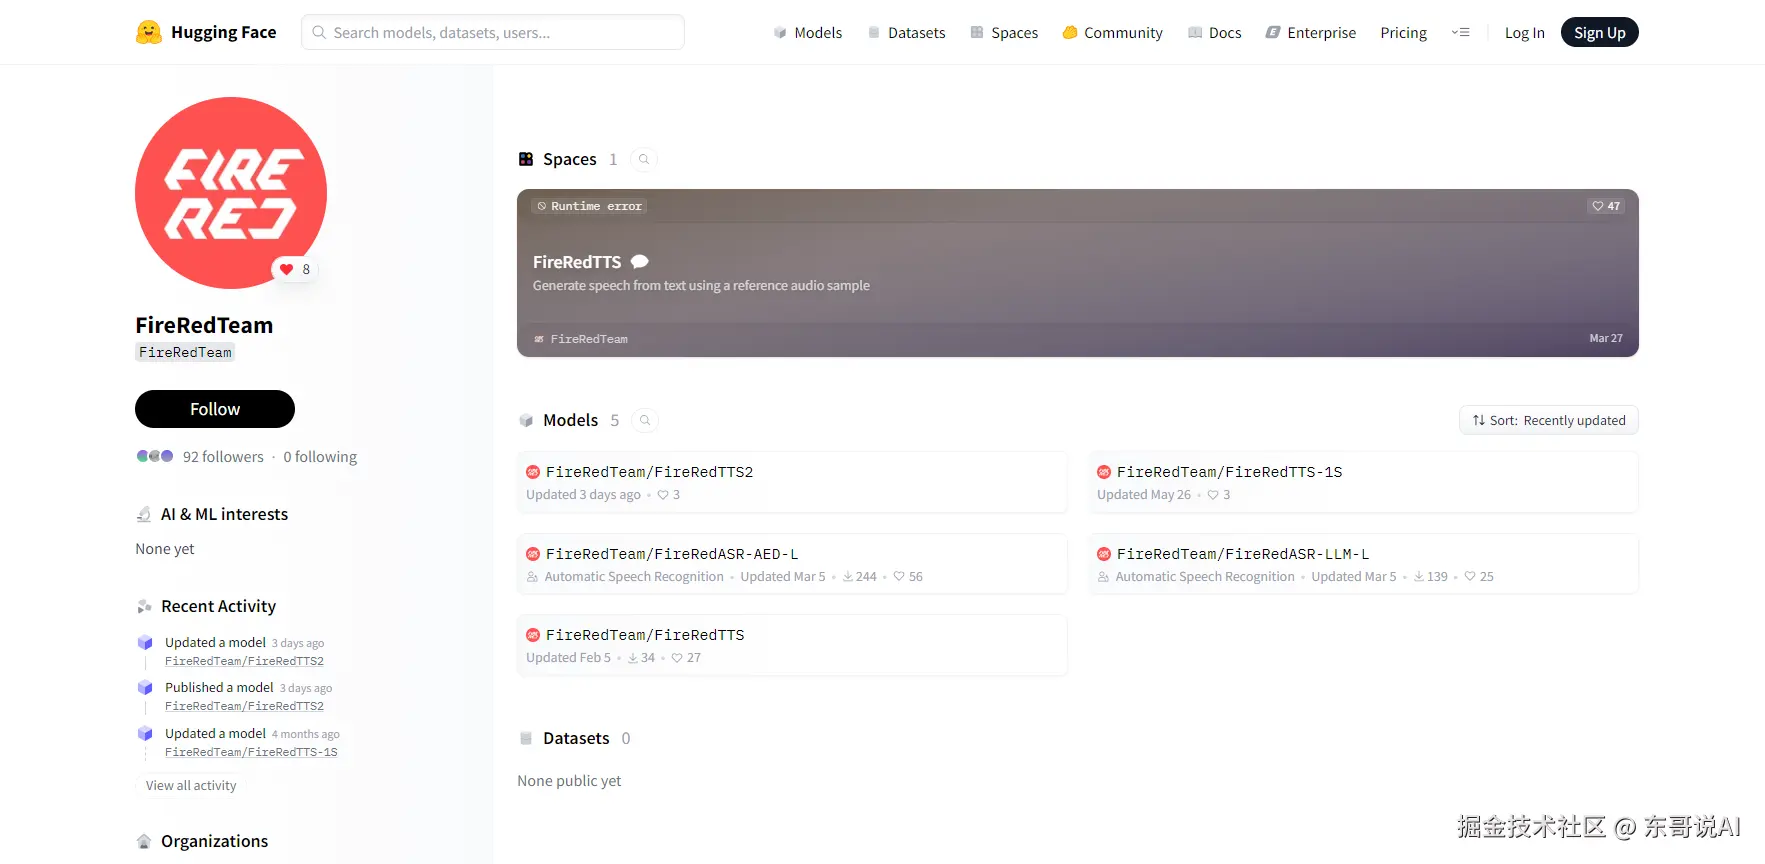
Task: Click View all activity link
Action: point(191,786)
